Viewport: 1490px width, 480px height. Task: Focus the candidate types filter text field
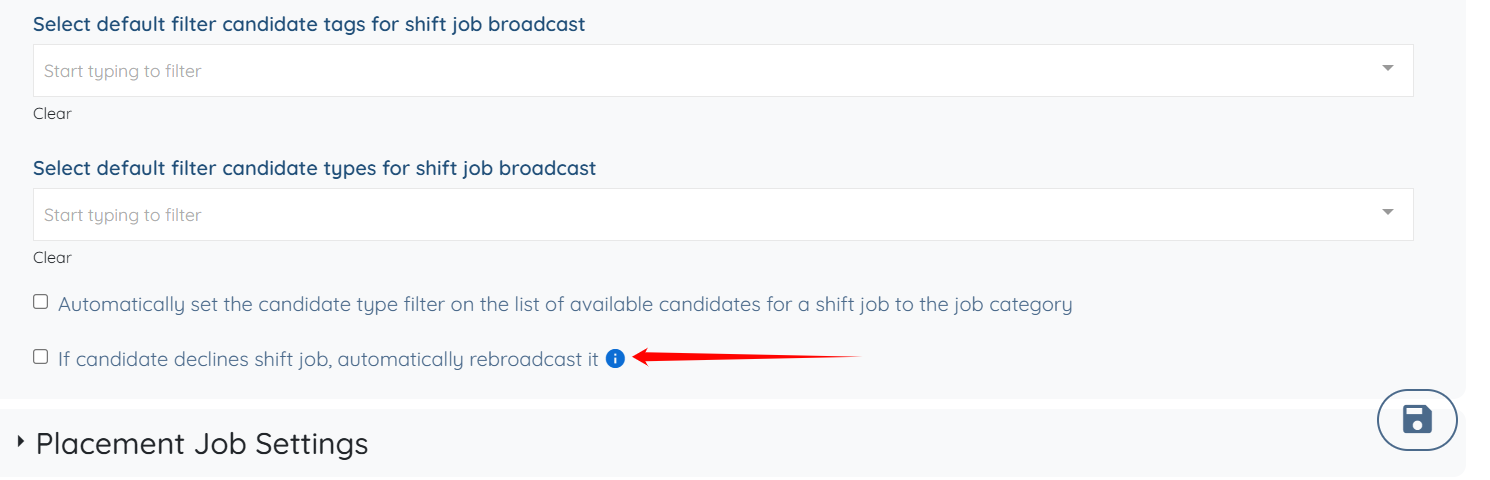pyautogui.click(x=700, y=215)
